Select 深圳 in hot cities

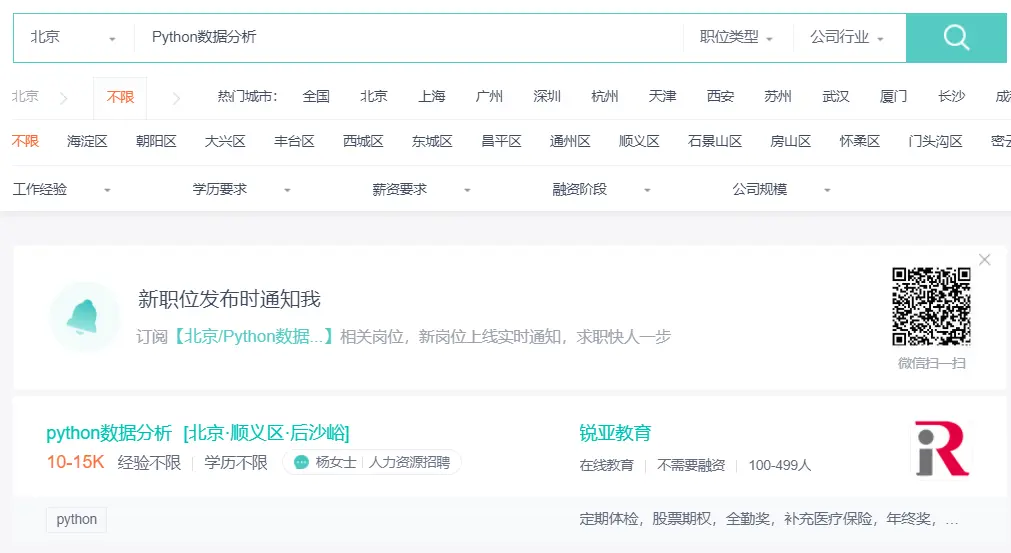tap(547, 97)
